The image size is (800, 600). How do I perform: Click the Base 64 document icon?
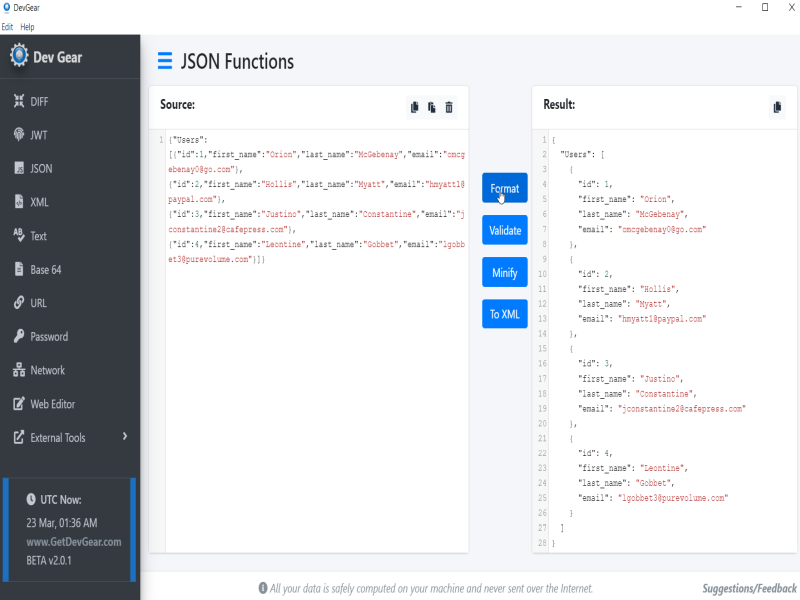[x=19, y=269]
